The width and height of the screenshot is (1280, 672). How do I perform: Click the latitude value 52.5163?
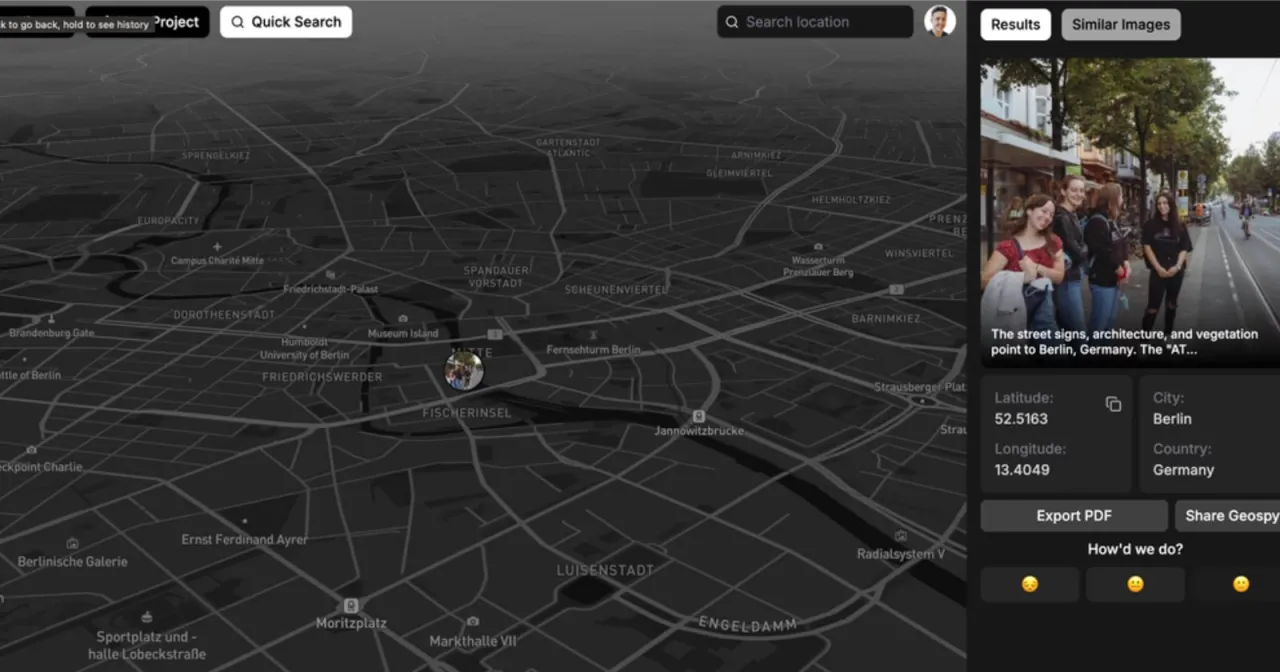pyautogui.click(x=1020, y=418)
